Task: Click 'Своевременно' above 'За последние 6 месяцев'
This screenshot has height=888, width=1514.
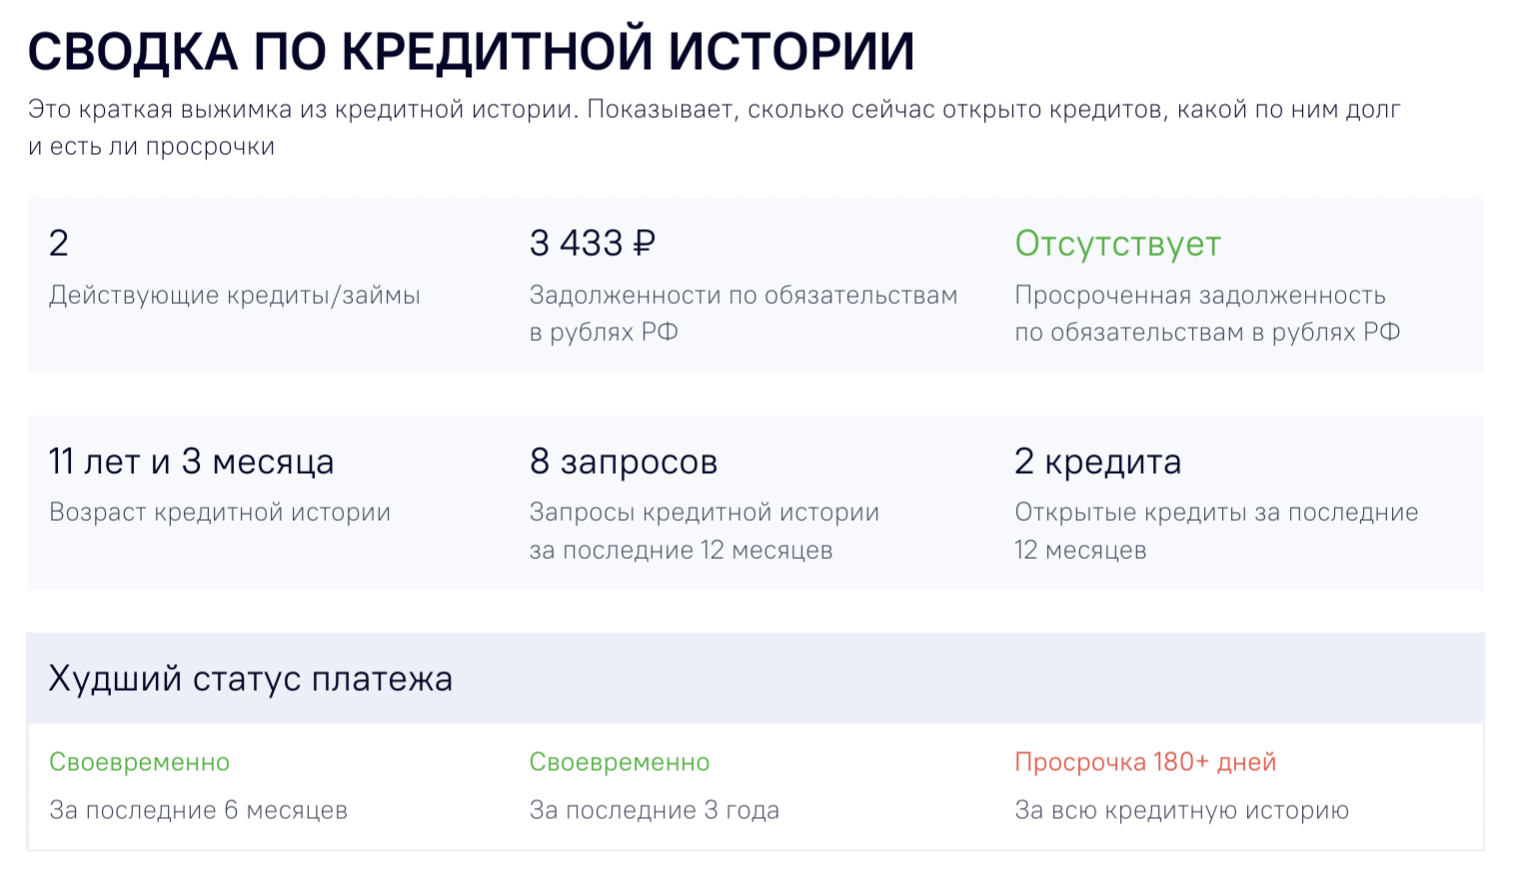Action: point(139,762)
